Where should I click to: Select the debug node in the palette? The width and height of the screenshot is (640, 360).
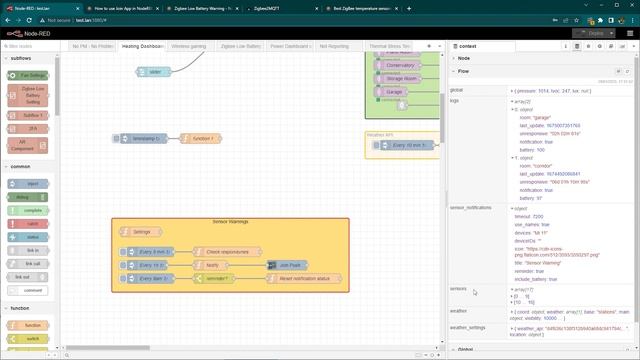pyautogui.click(x=28, y=197)
